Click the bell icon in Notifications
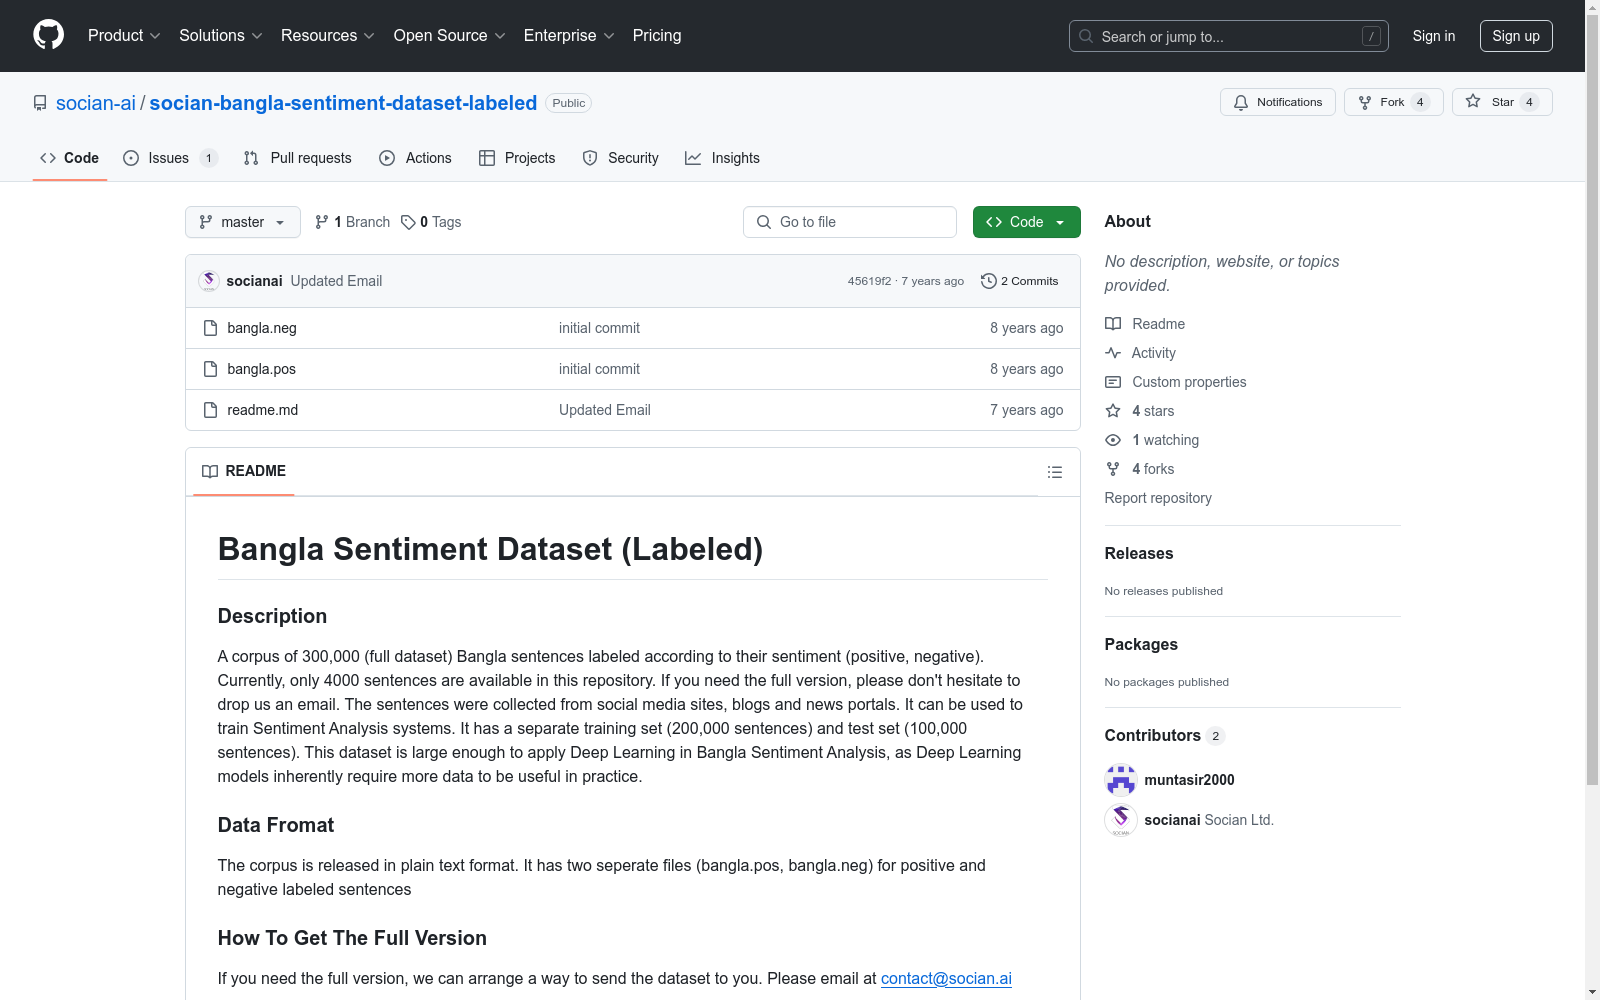The image size is (1600, 1000). (1241, 102)
